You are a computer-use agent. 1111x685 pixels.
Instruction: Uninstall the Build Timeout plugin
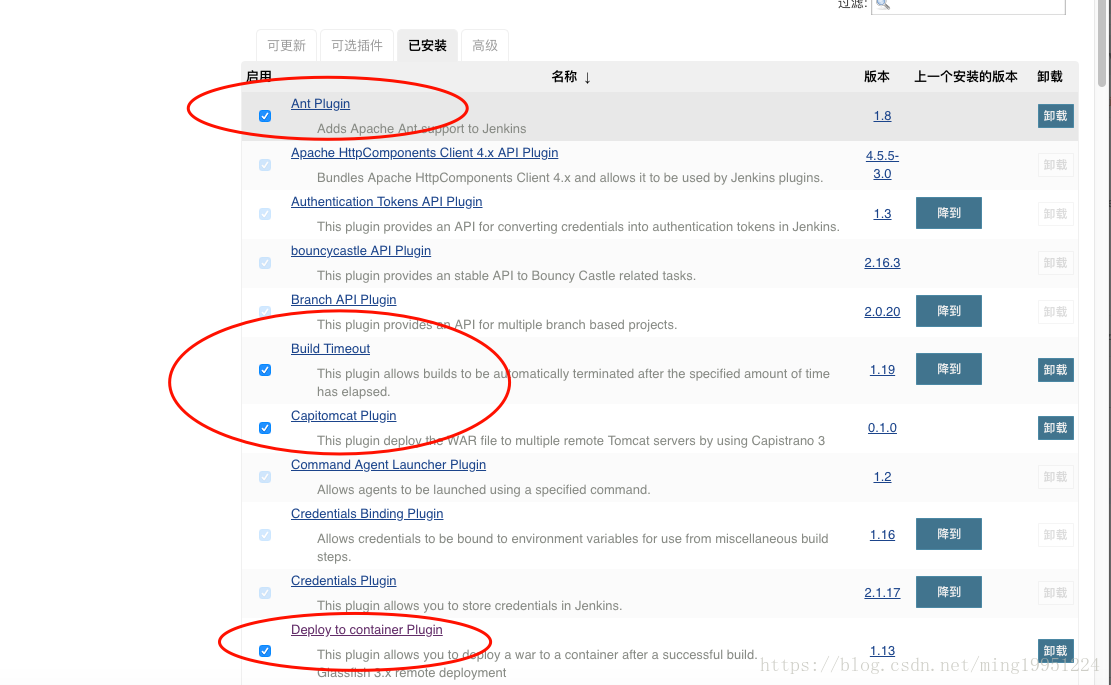(x=1055, y=370)
